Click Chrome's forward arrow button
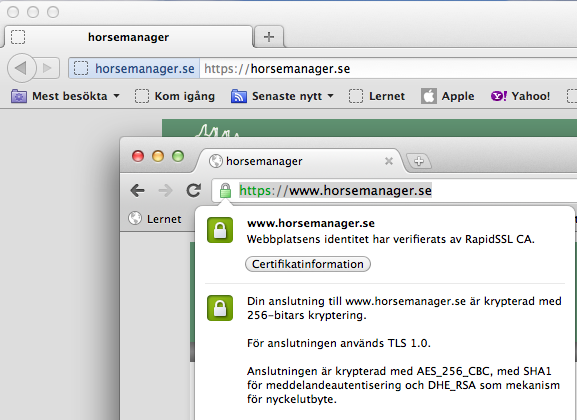This screenshot has height=420, width=577. point(165,190)
